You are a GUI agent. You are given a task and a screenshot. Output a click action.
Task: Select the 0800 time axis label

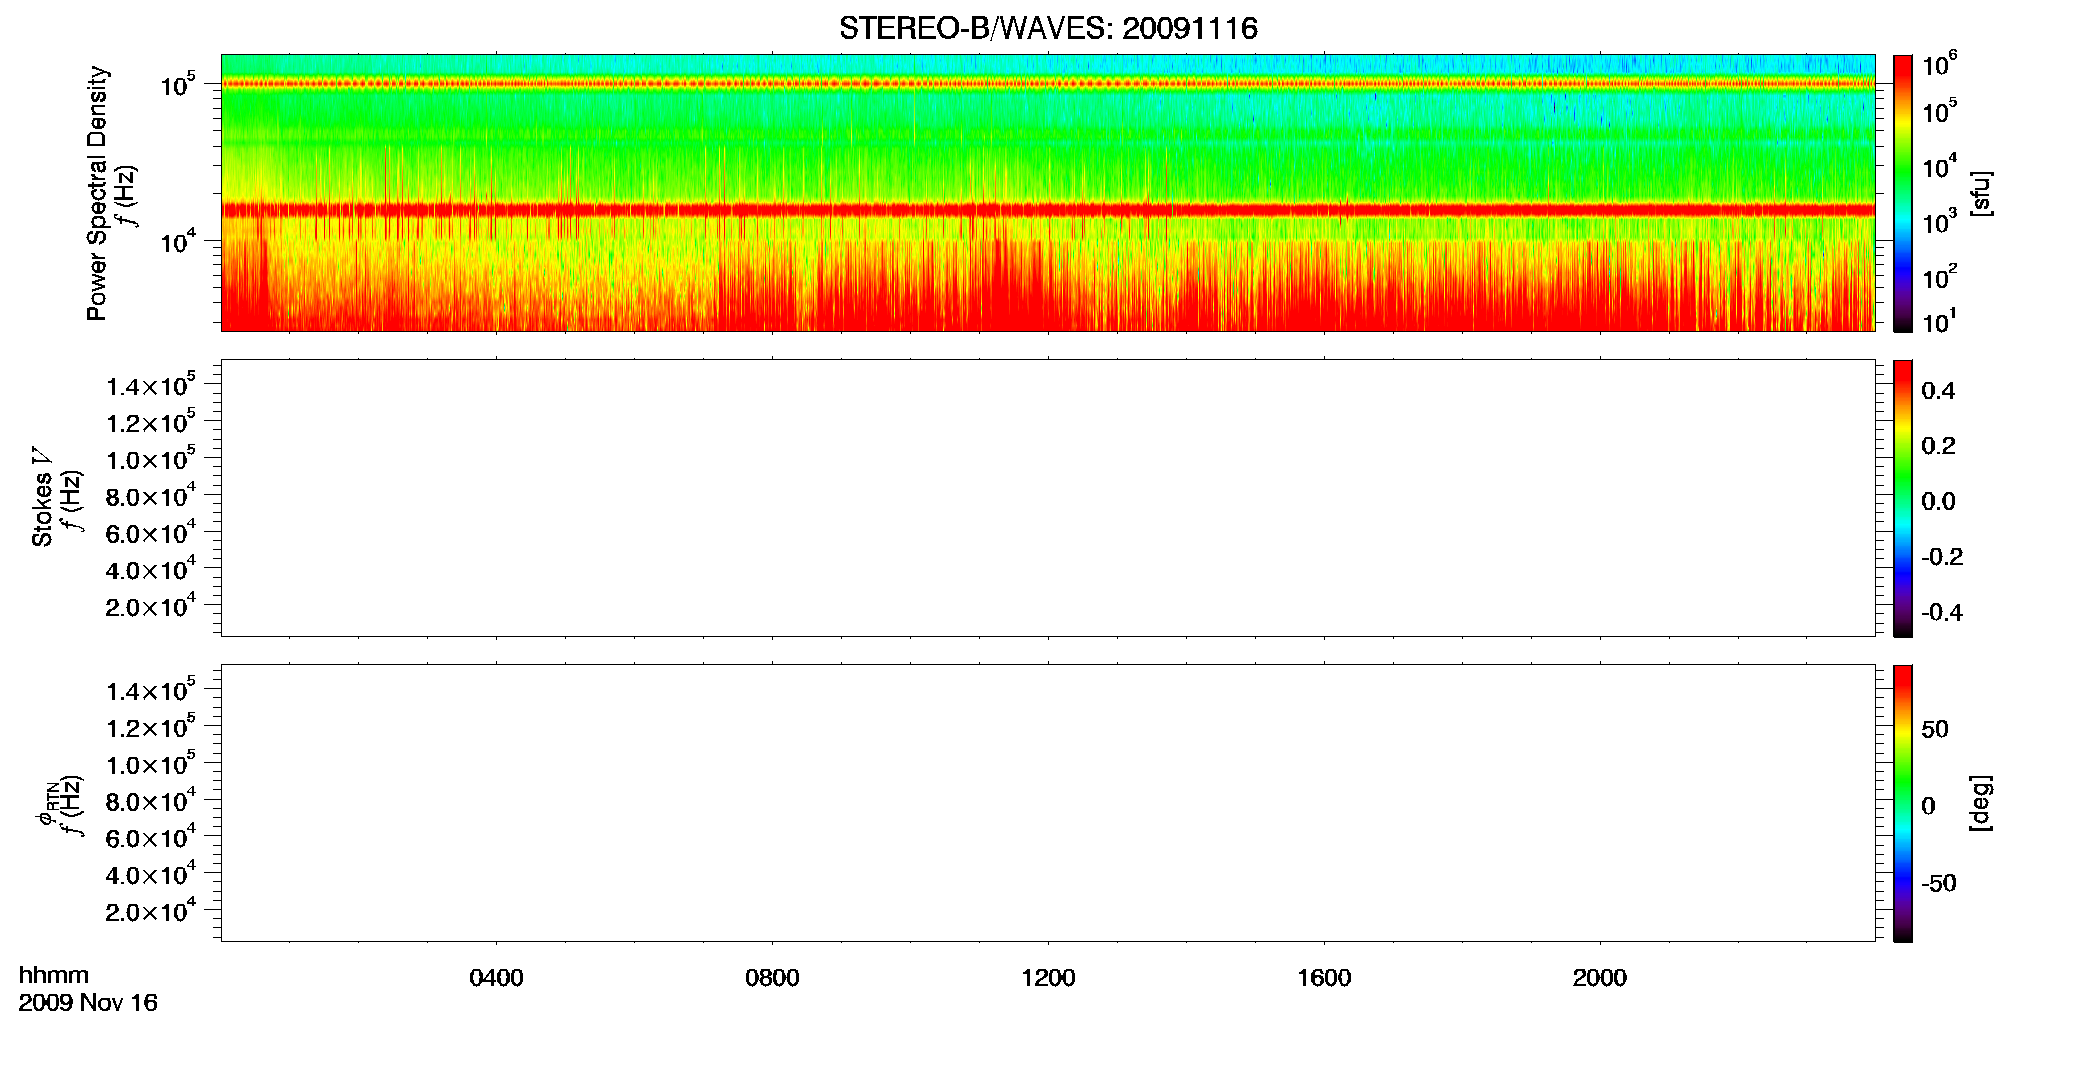point(772,978)
